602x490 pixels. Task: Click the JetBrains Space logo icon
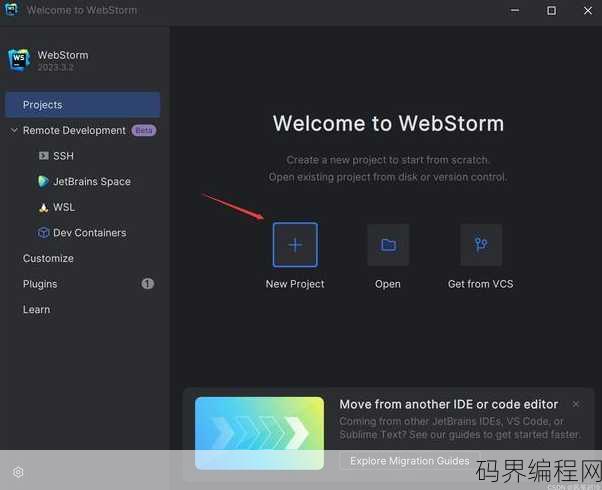(x=43, y=182)
